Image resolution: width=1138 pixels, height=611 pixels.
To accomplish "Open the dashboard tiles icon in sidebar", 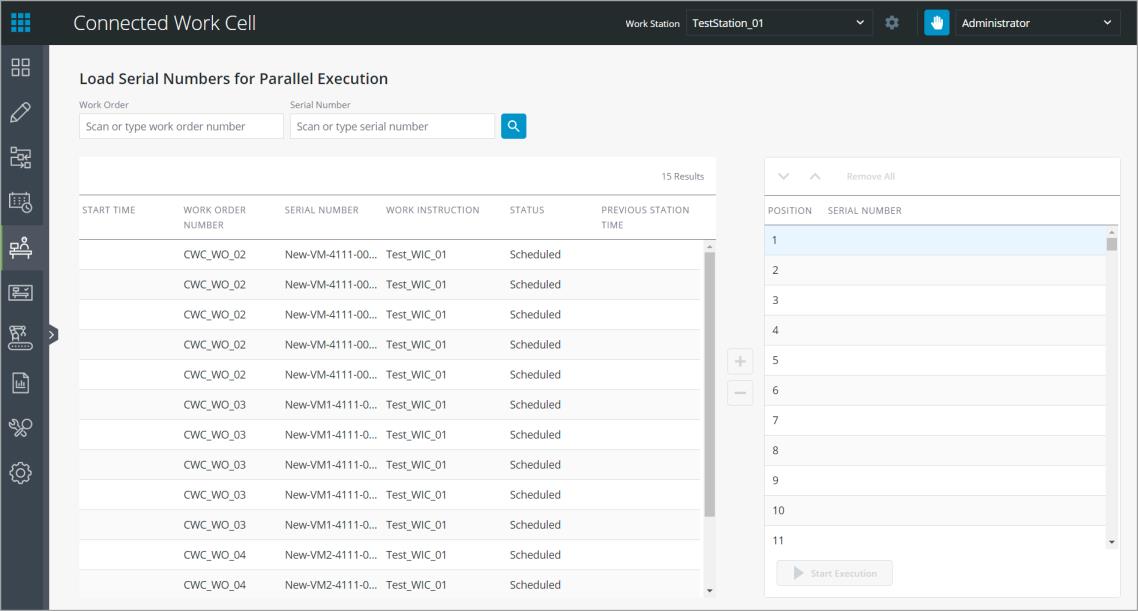I will point(20,67).
